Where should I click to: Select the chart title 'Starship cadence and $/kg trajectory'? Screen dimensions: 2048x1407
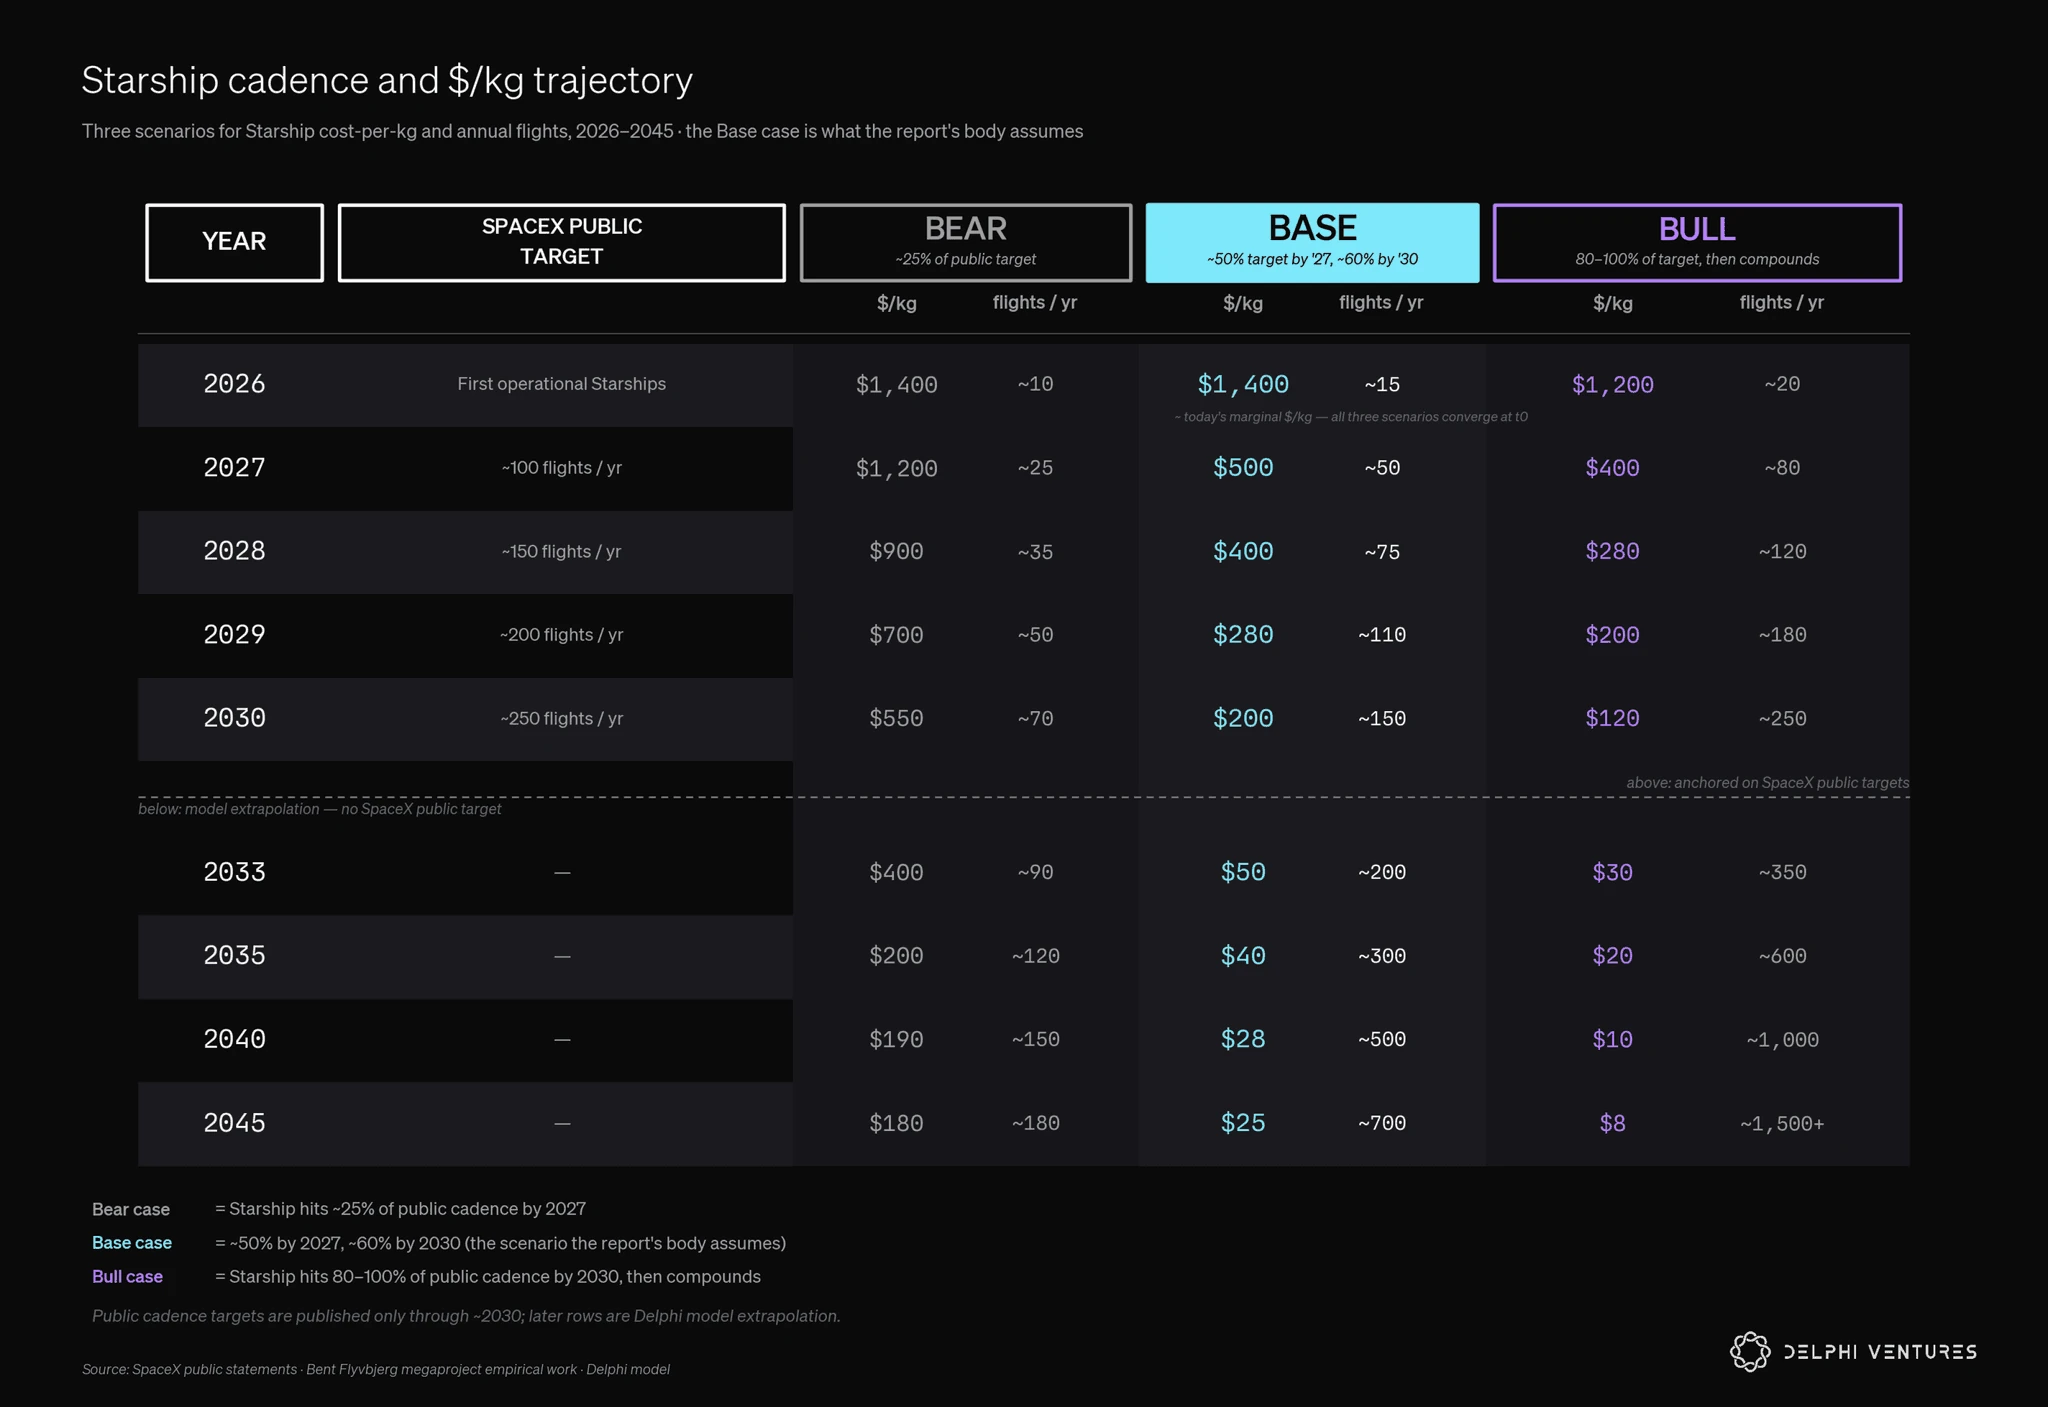pos(387,80)
